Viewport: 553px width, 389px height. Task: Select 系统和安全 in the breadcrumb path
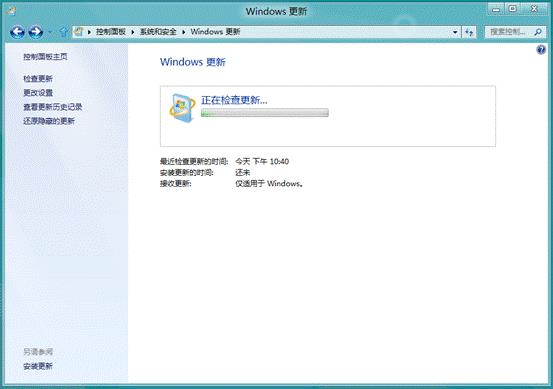[158, 32]
